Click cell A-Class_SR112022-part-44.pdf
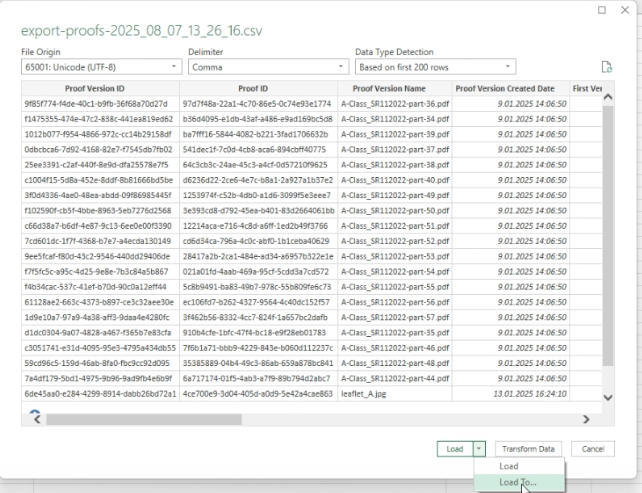This screenshot has height=493, width=642. pyautogui.click(x=395, y=378)
